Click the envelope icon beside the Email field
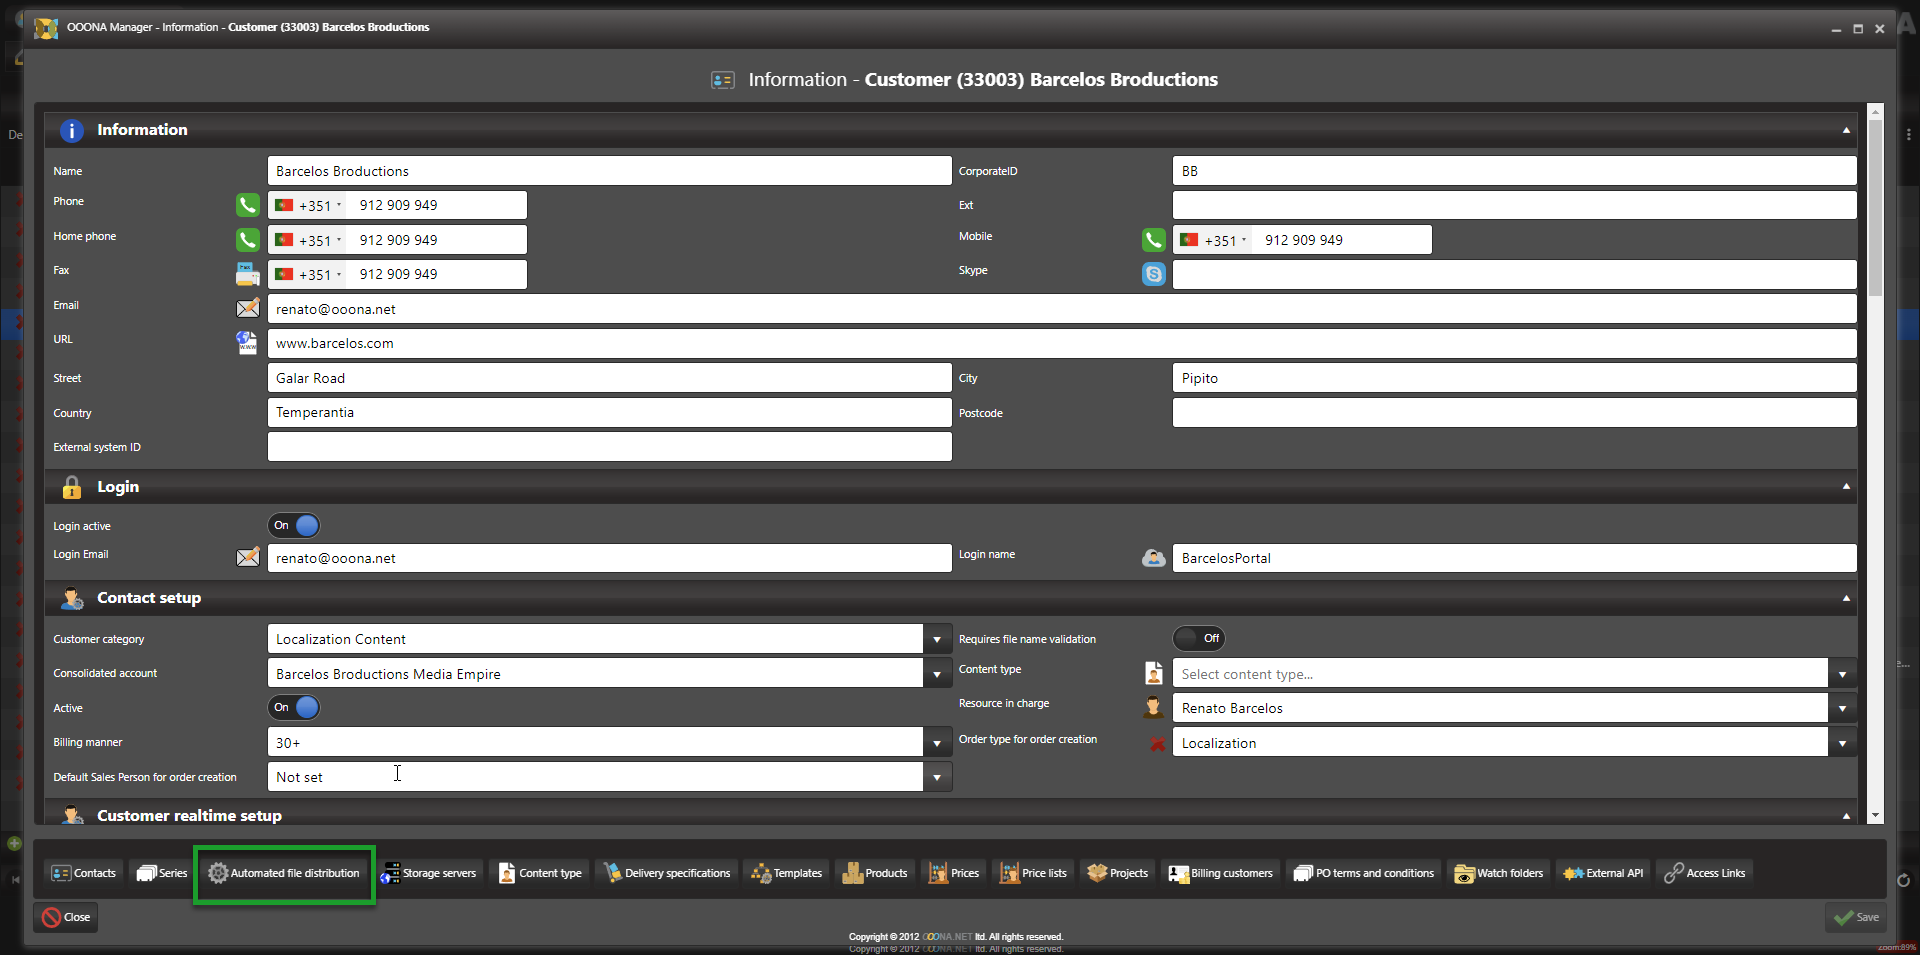This screenshot has width=1920, height=955. (x=247, y=308)
